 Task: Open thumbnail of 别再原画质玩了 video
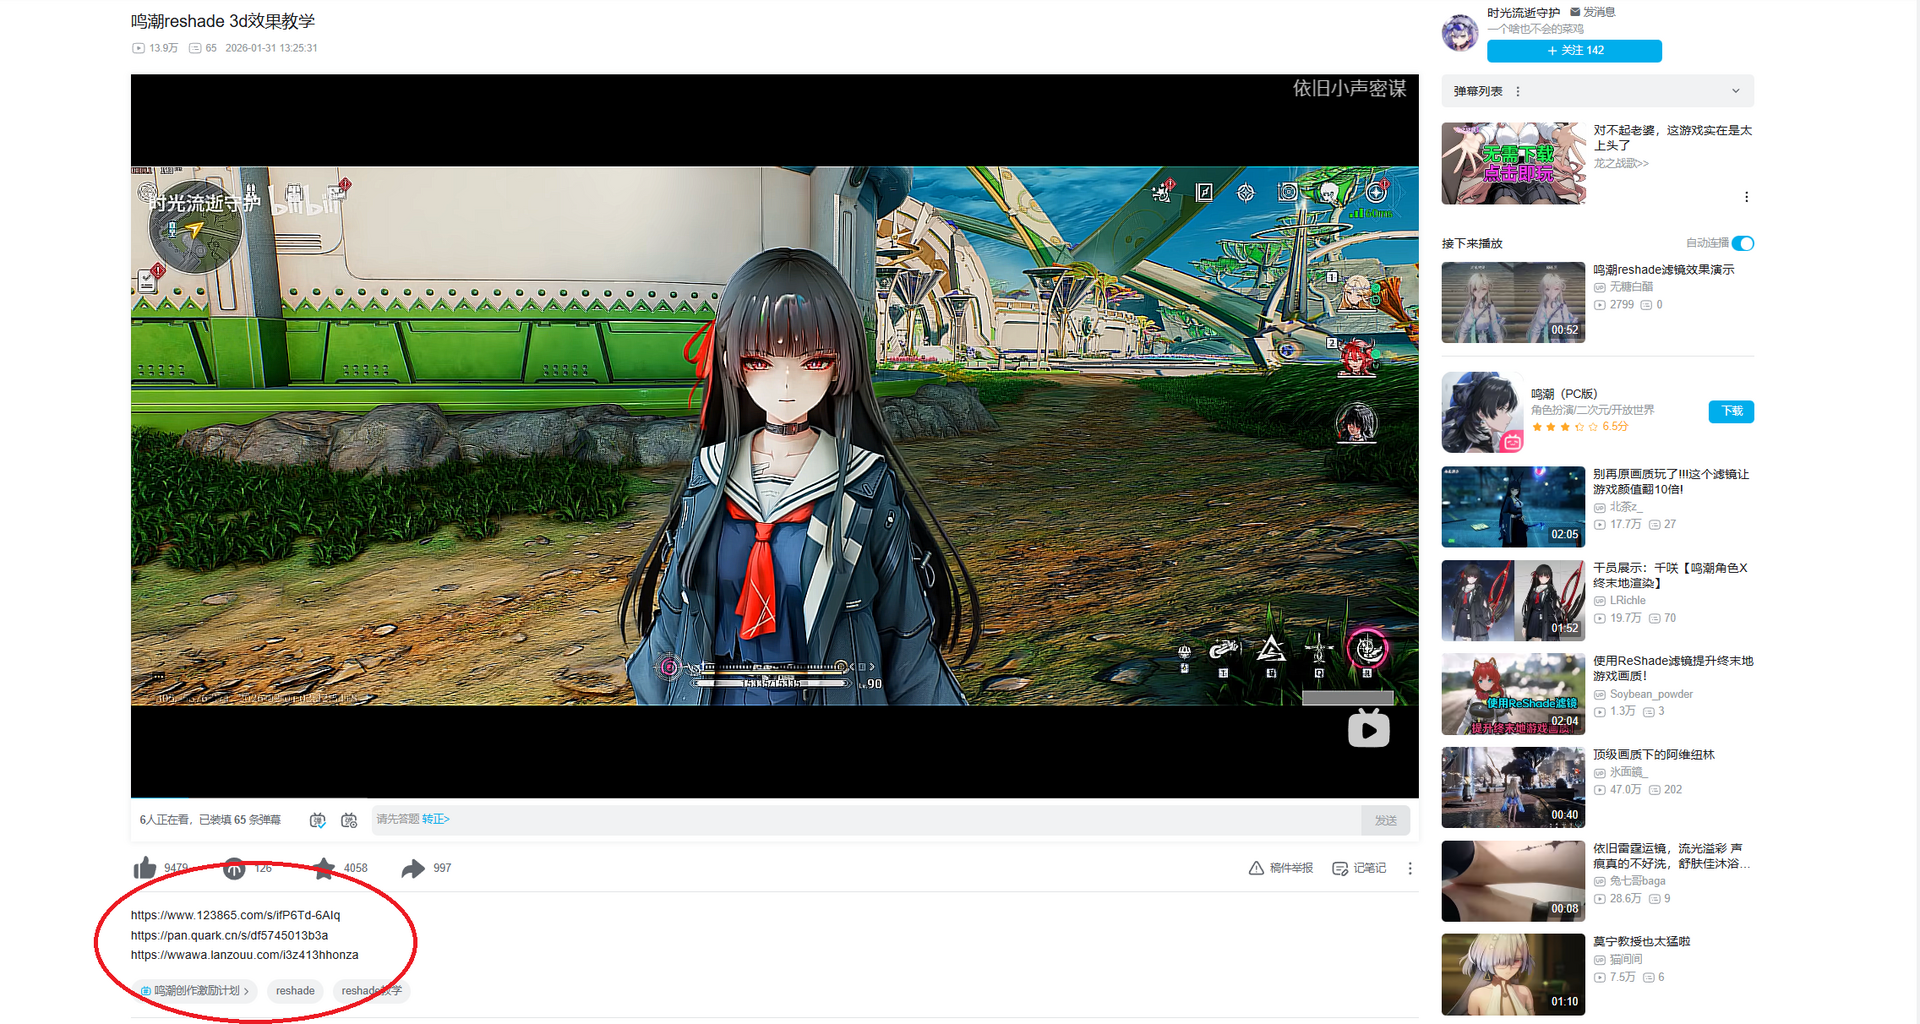[1513, 507]
